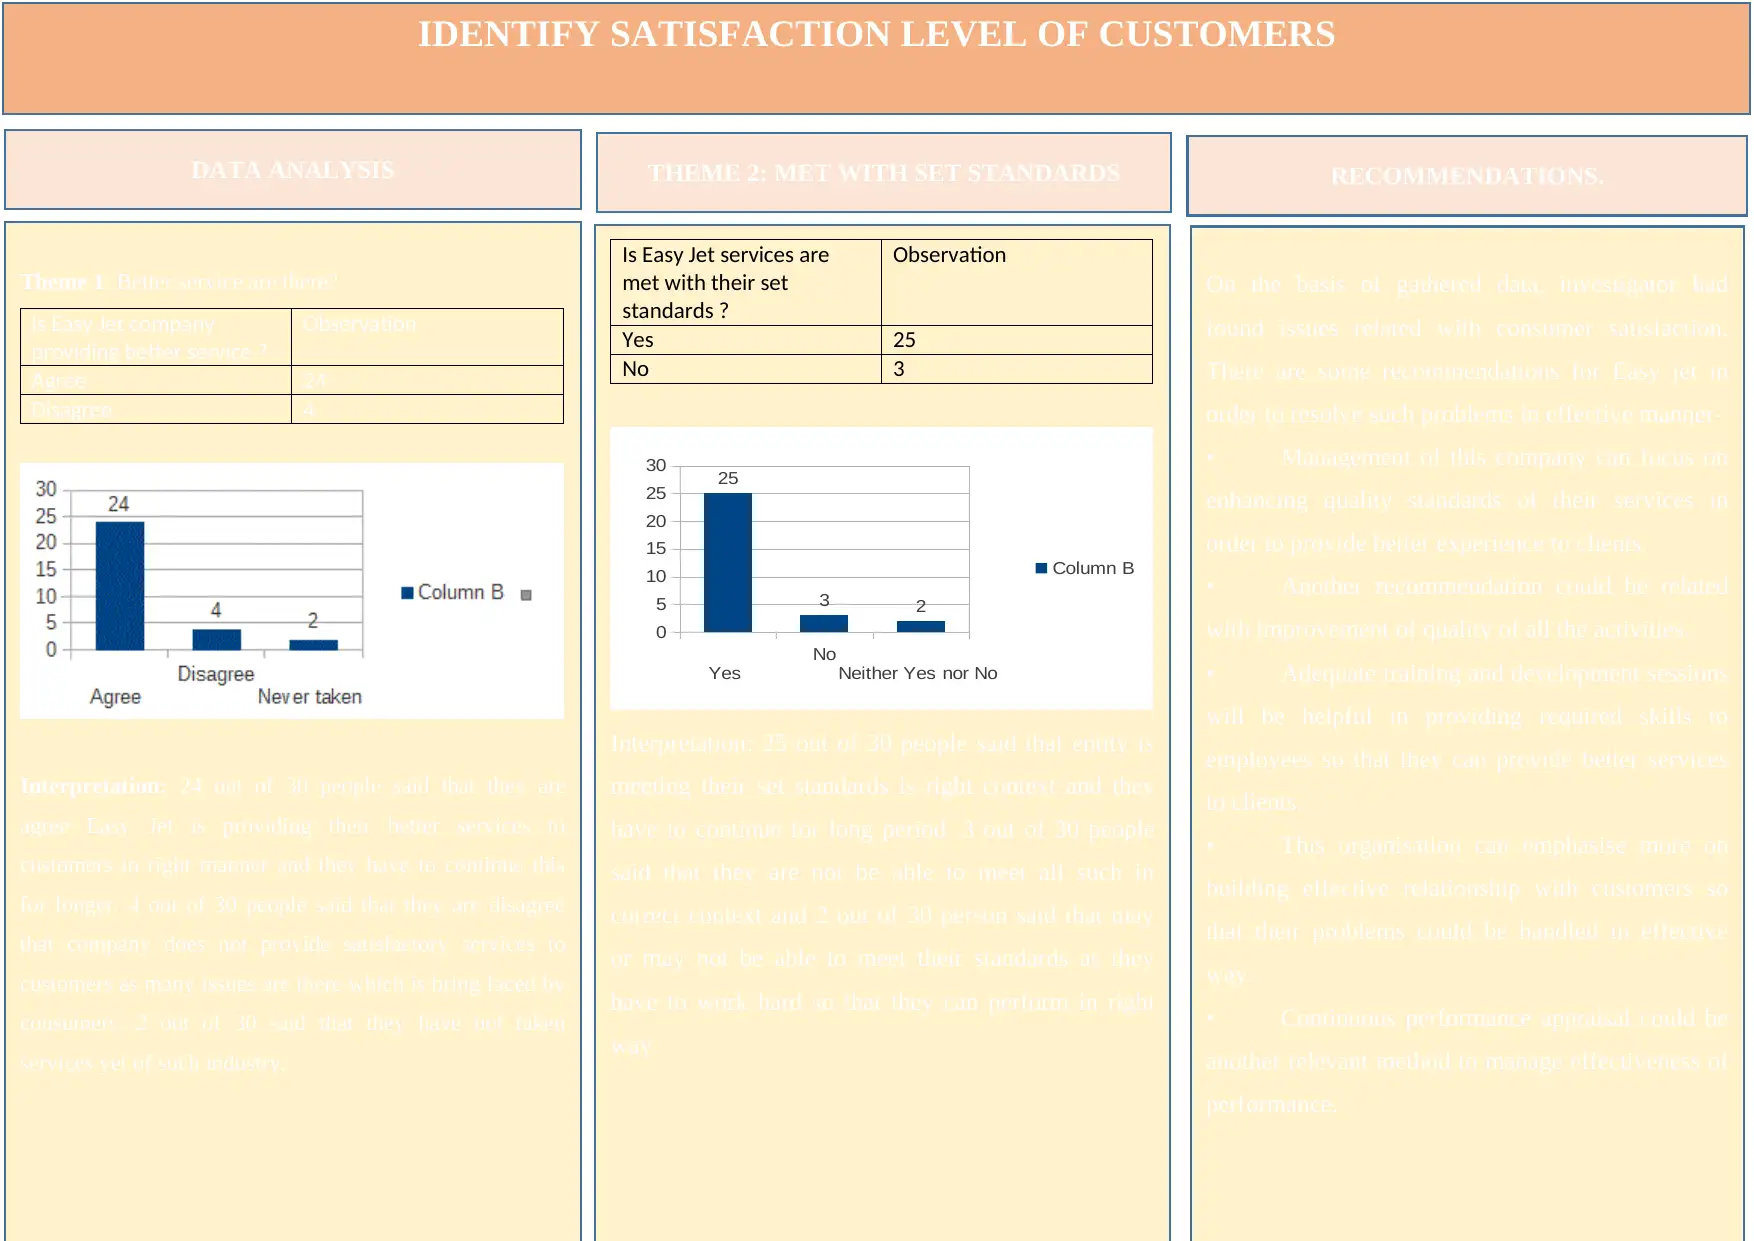The height and width of the screenshot is (1241, 1754).
Task: Select the "24" data label above the Agree bar
Action: pos(119,504)
